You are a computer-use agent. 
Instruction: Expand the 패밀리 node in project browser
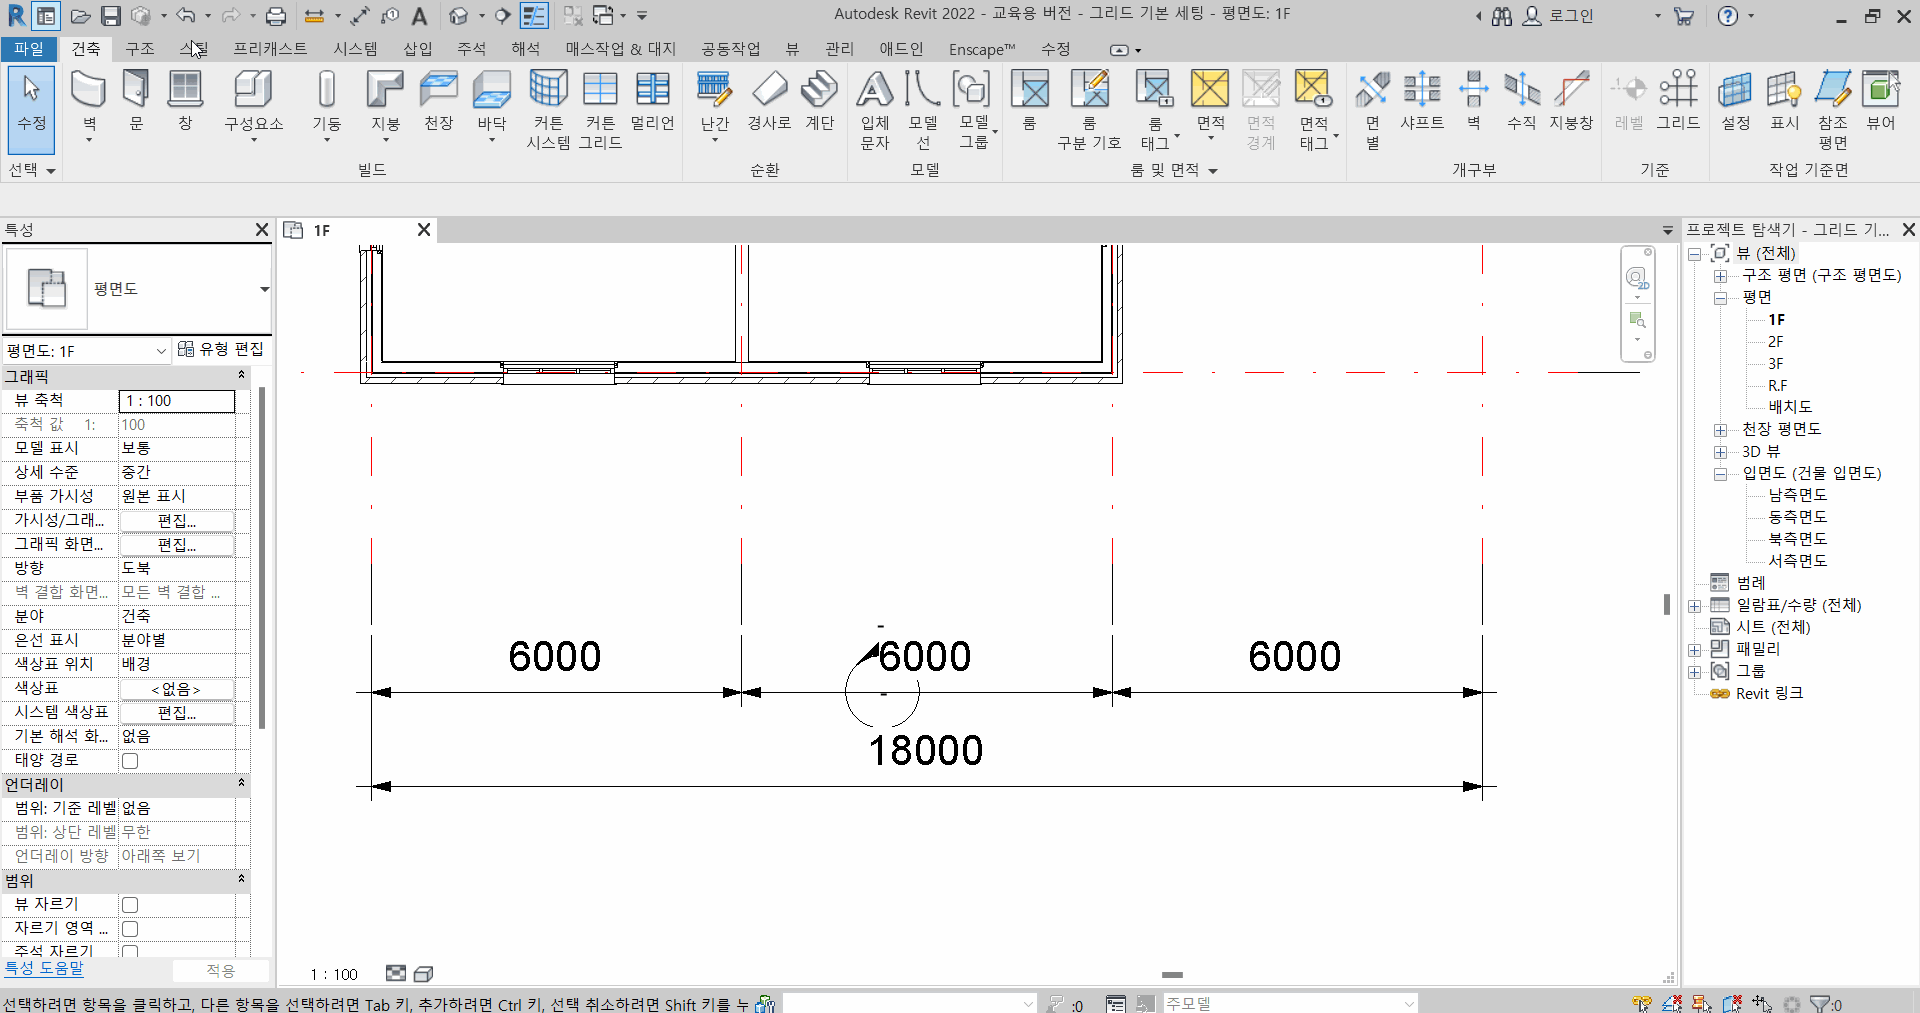click(x=1695, y=650)
